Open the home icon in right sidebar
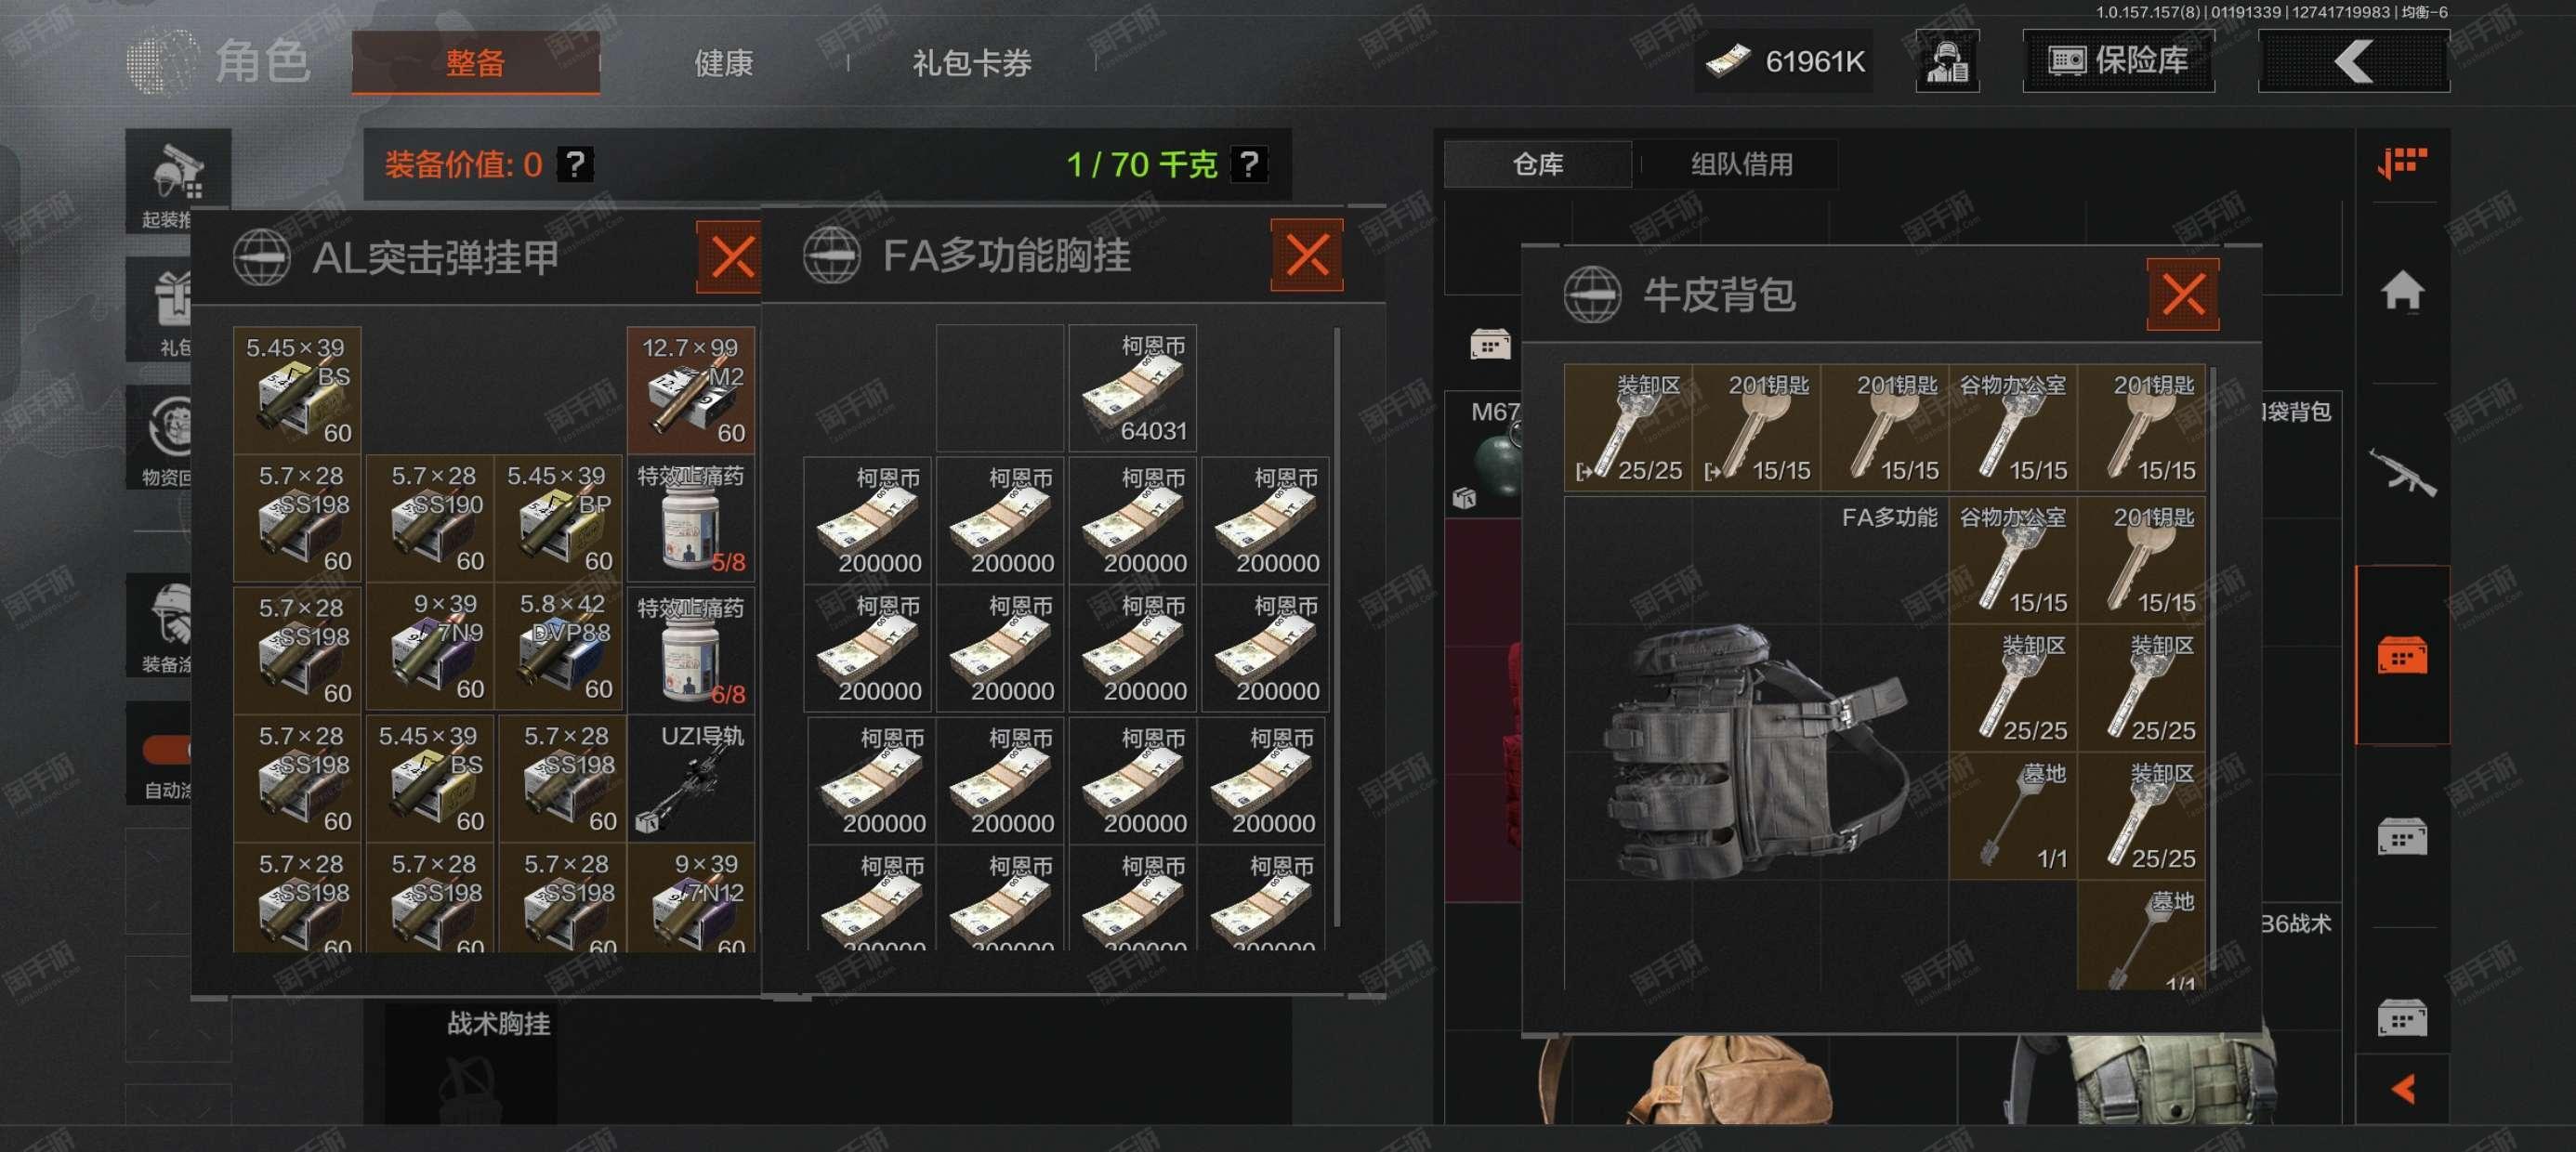Image resolution: width=2576 pixels, height=1152 pixels. [2402, 292]
